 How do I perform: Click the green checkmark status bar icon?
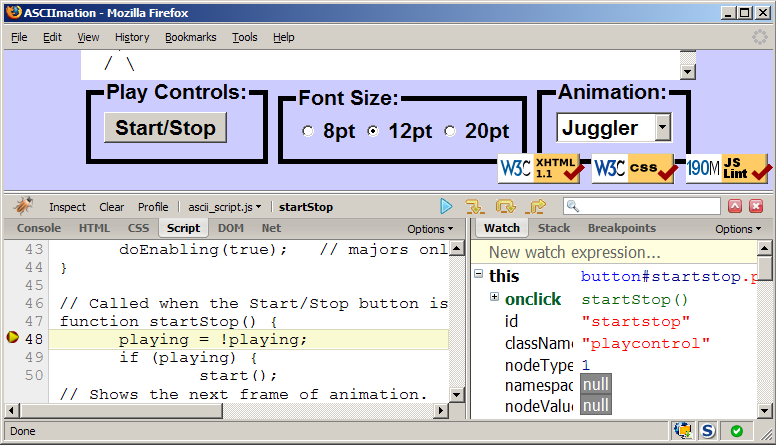737,431
